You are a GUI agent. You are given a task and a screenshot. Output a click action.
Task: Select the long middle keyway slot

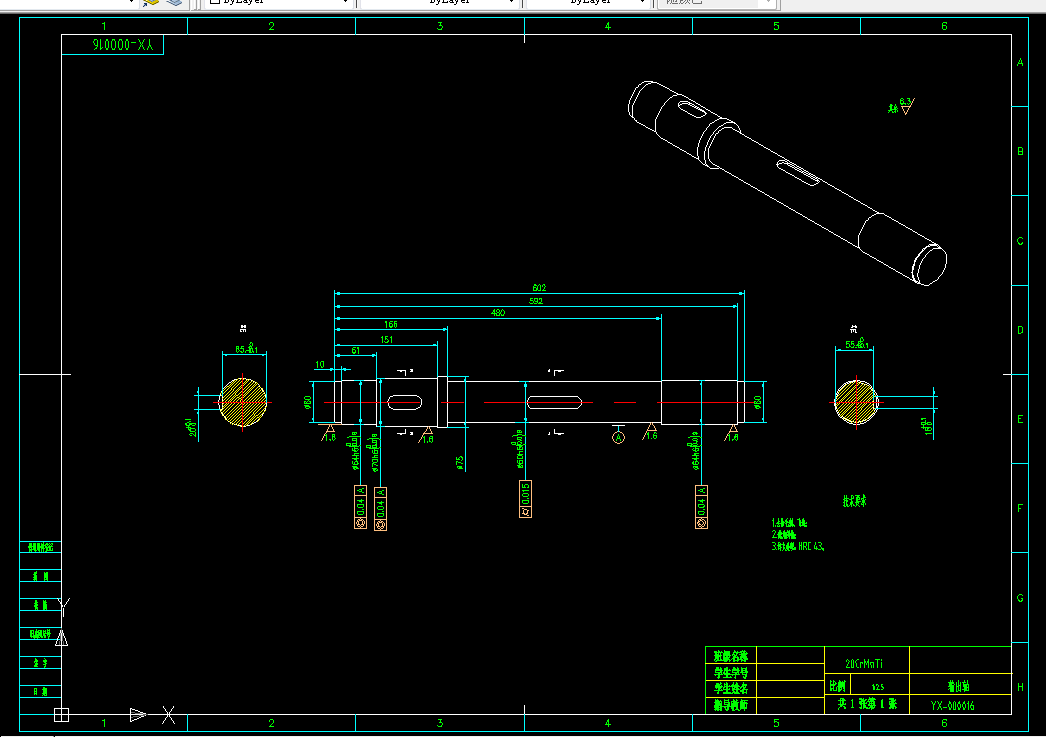pos(554,402)
